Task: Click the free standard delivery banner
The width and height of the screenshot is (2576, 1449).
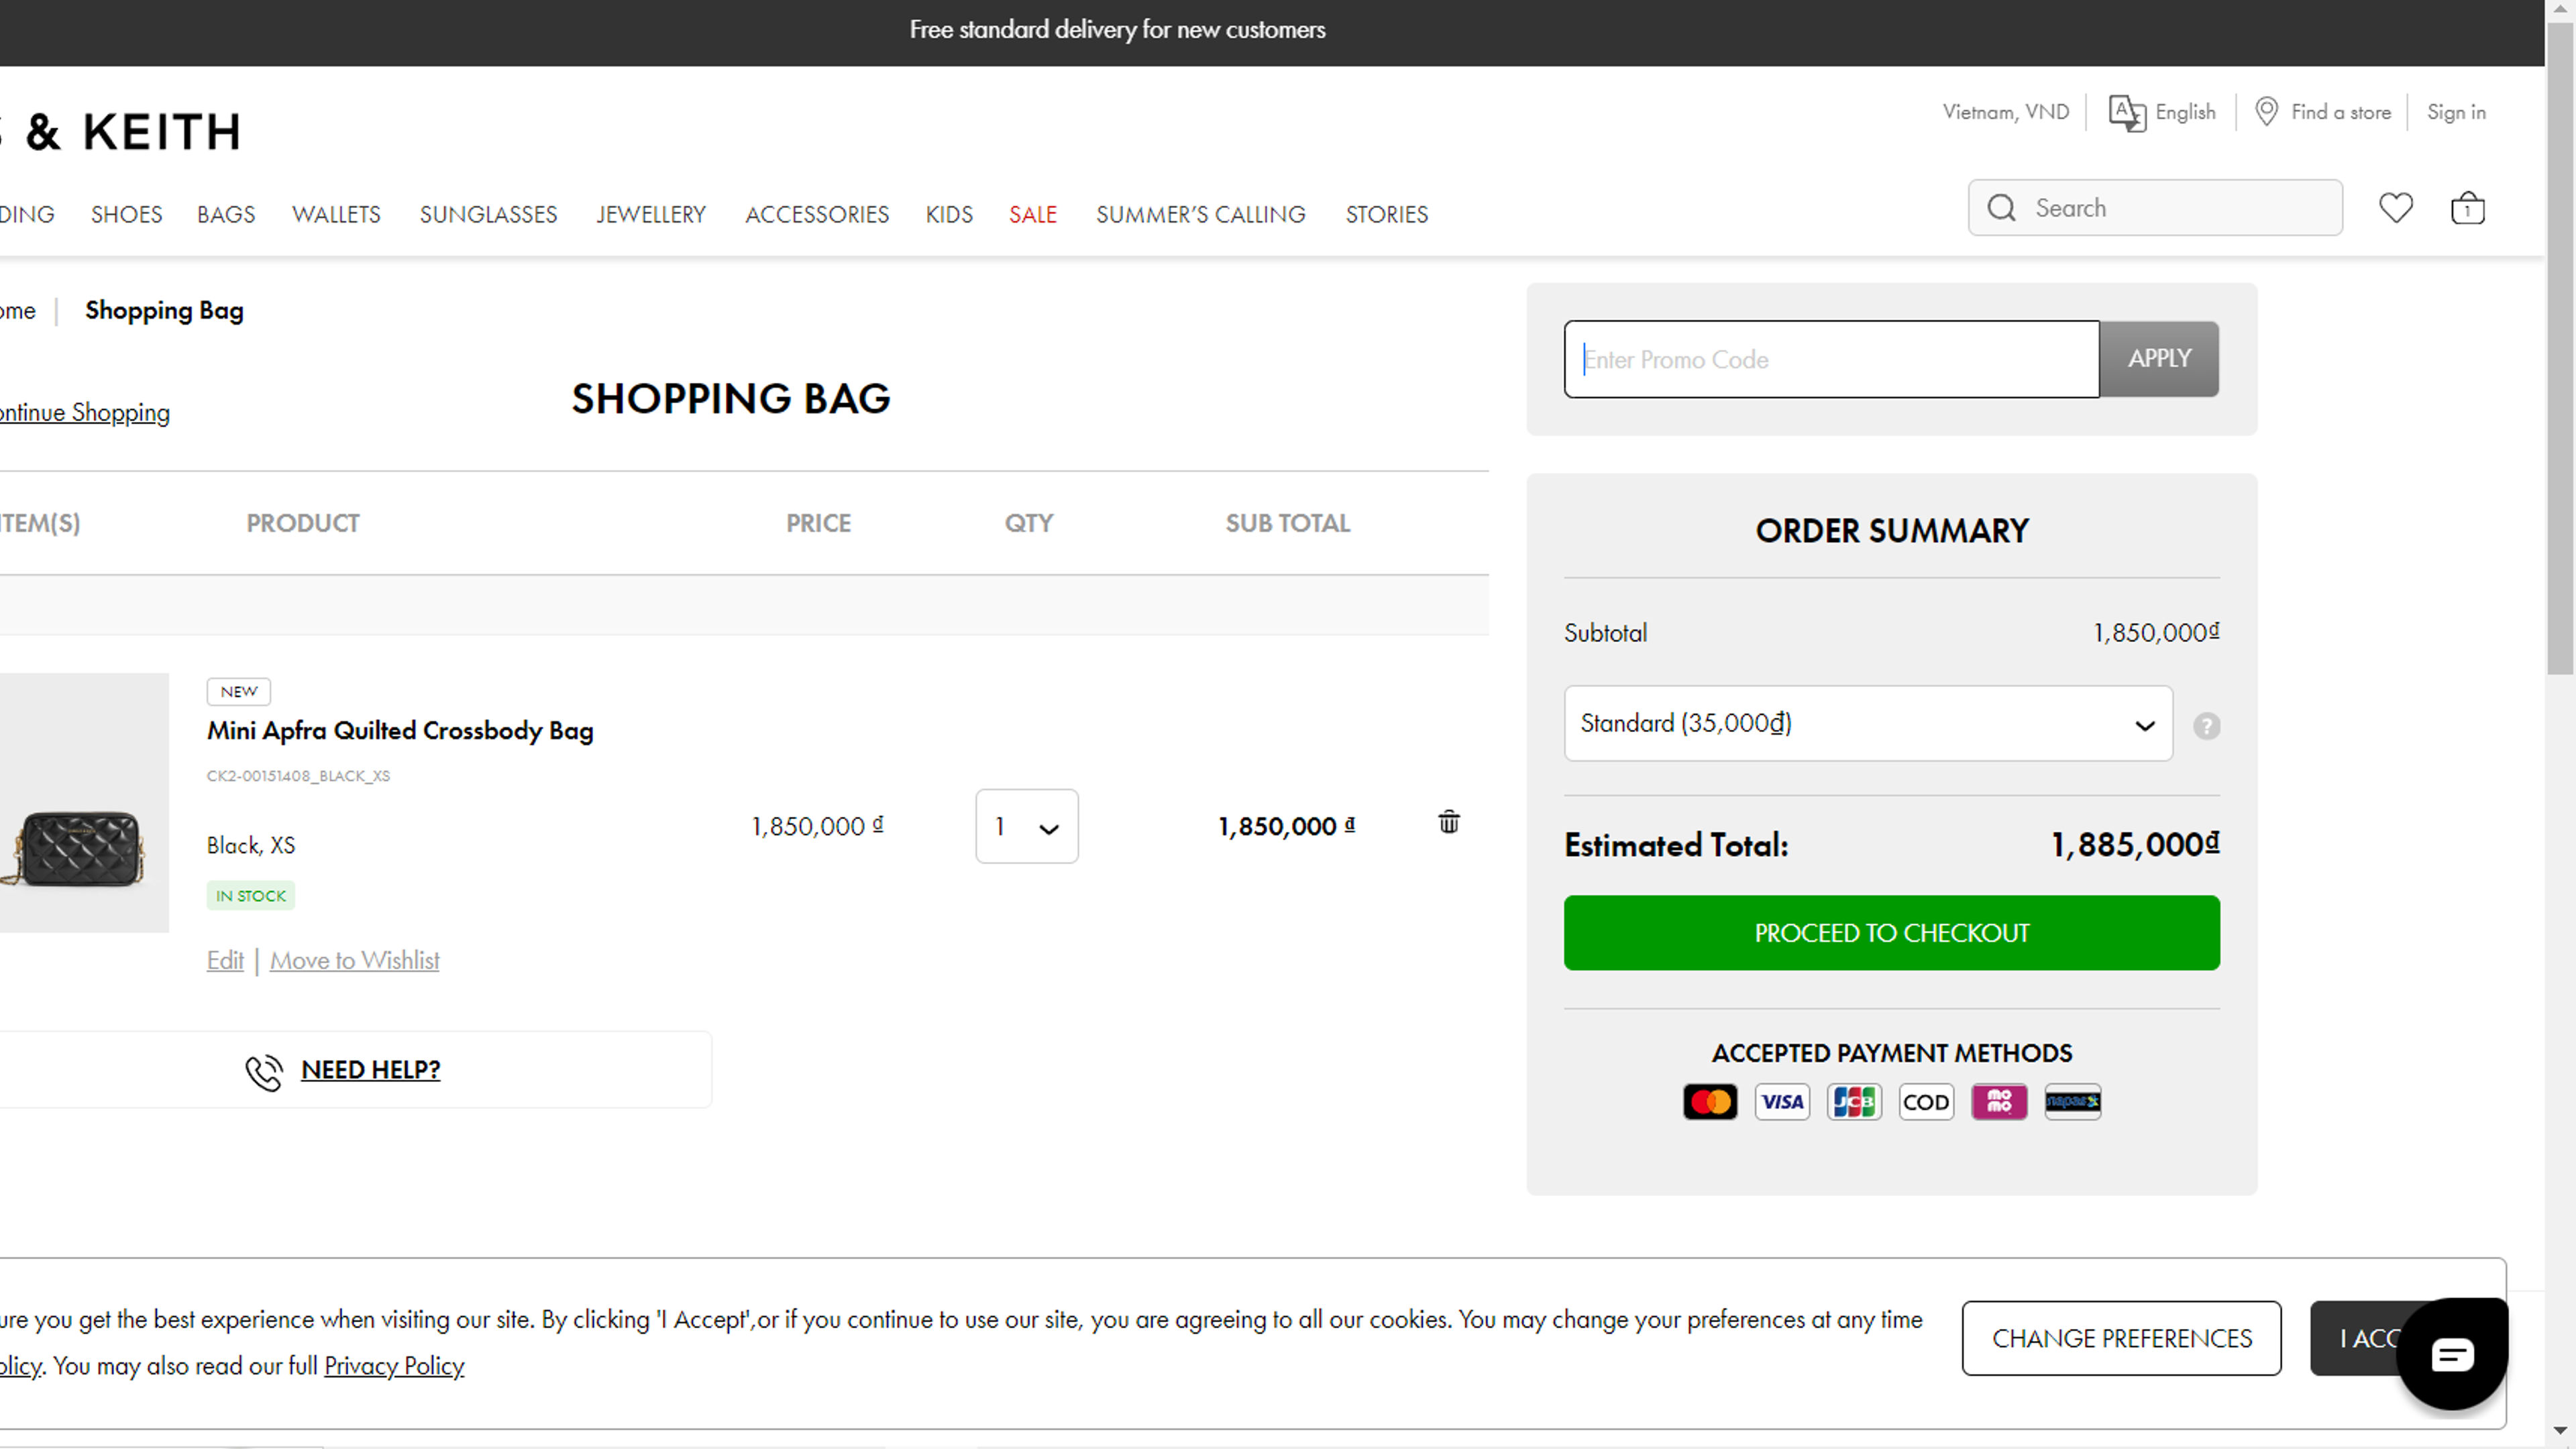Action: point(1117,30)
